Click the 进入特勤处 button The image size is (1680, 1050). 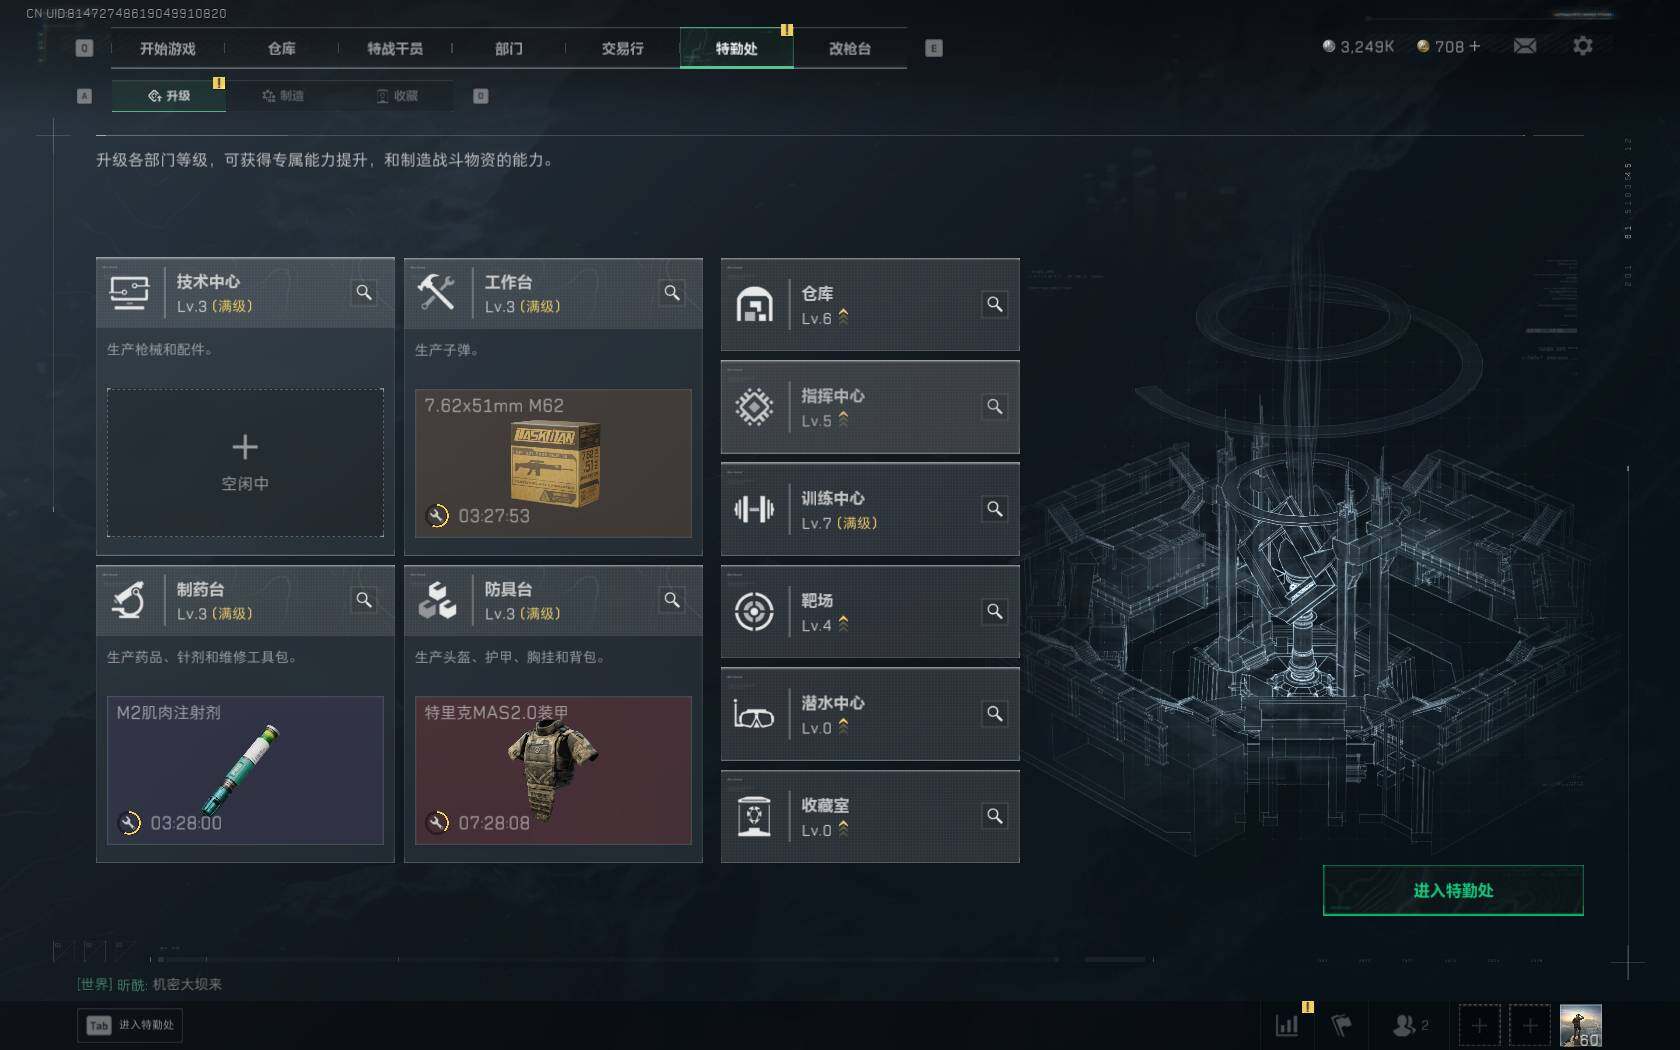(1453, 890)
